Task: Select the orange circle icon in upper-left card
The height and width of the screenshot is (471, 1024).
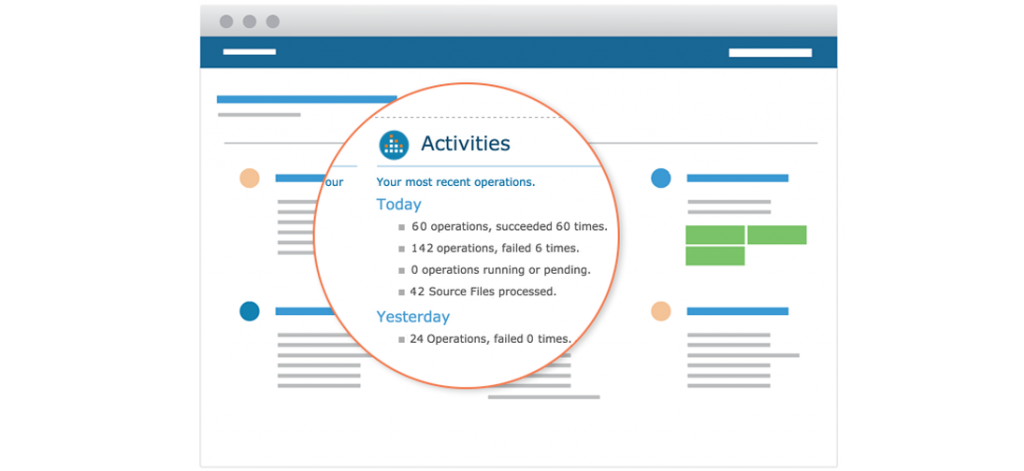Action: 249,178
